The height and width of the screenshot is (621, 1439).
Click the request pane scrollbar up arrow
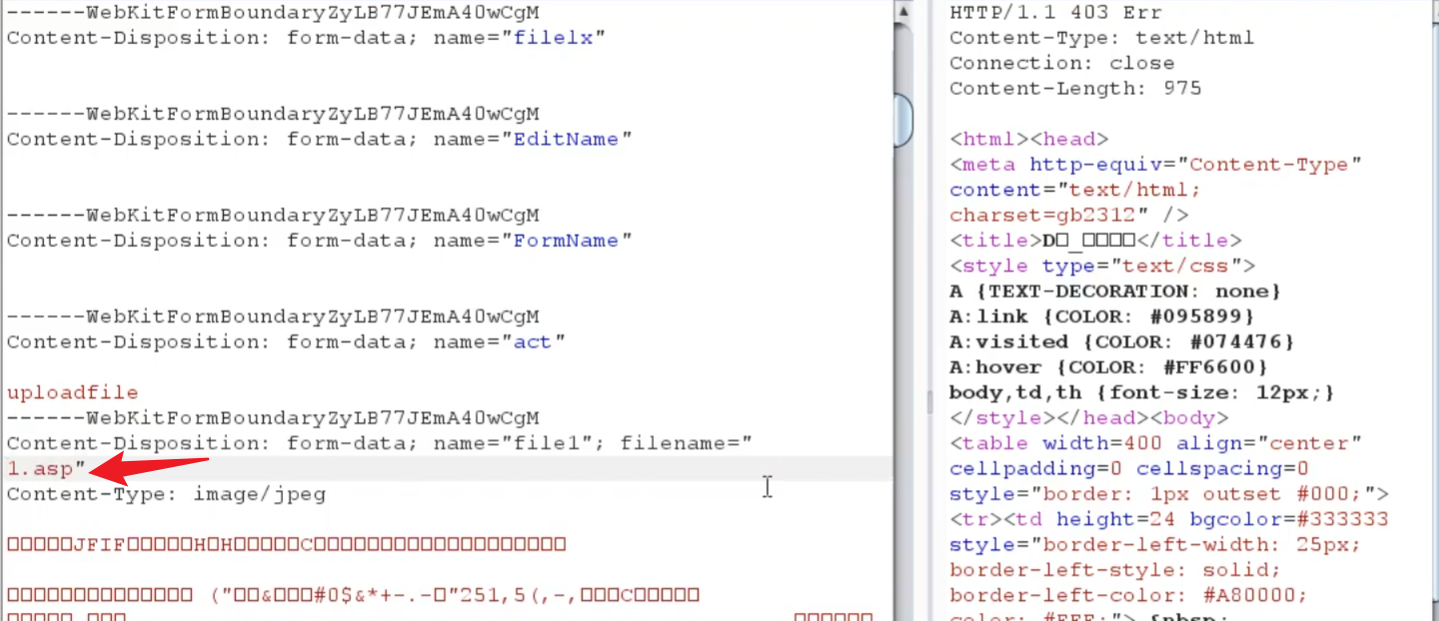904,13
